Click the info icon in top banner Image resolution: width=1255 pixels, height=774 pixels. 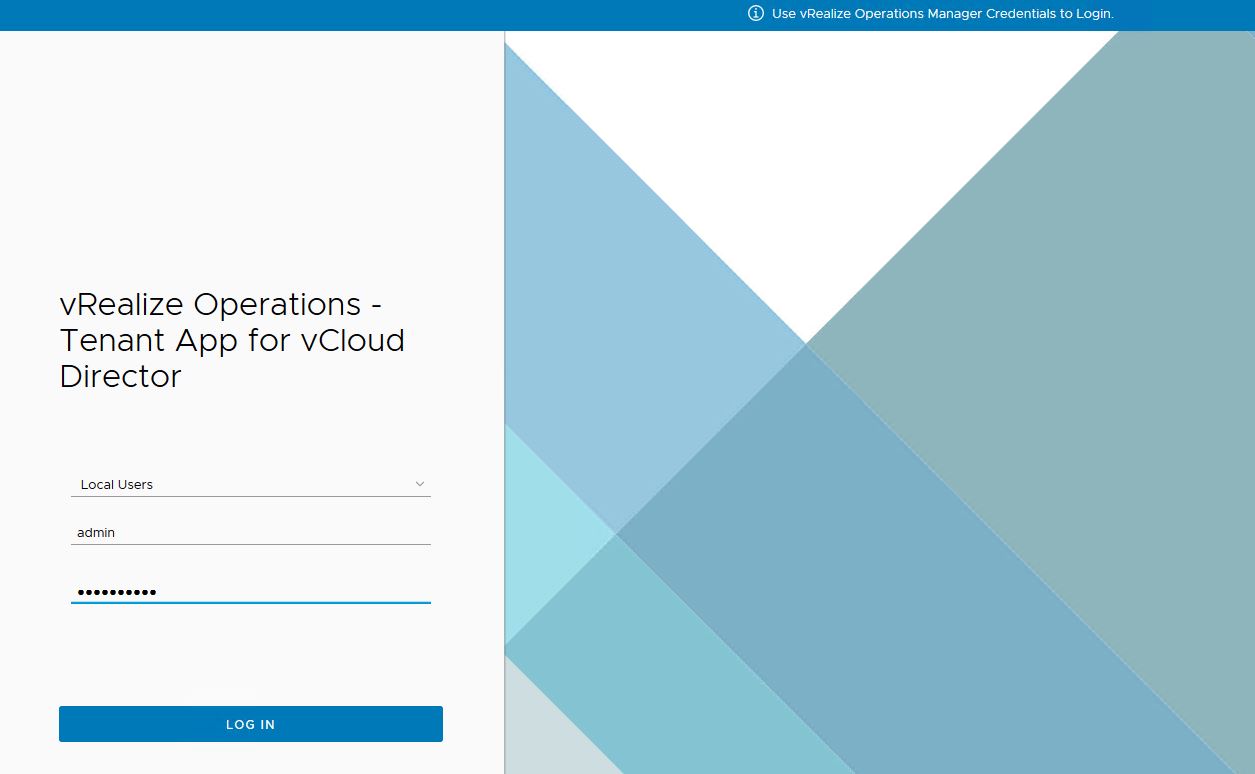(756, 14)
